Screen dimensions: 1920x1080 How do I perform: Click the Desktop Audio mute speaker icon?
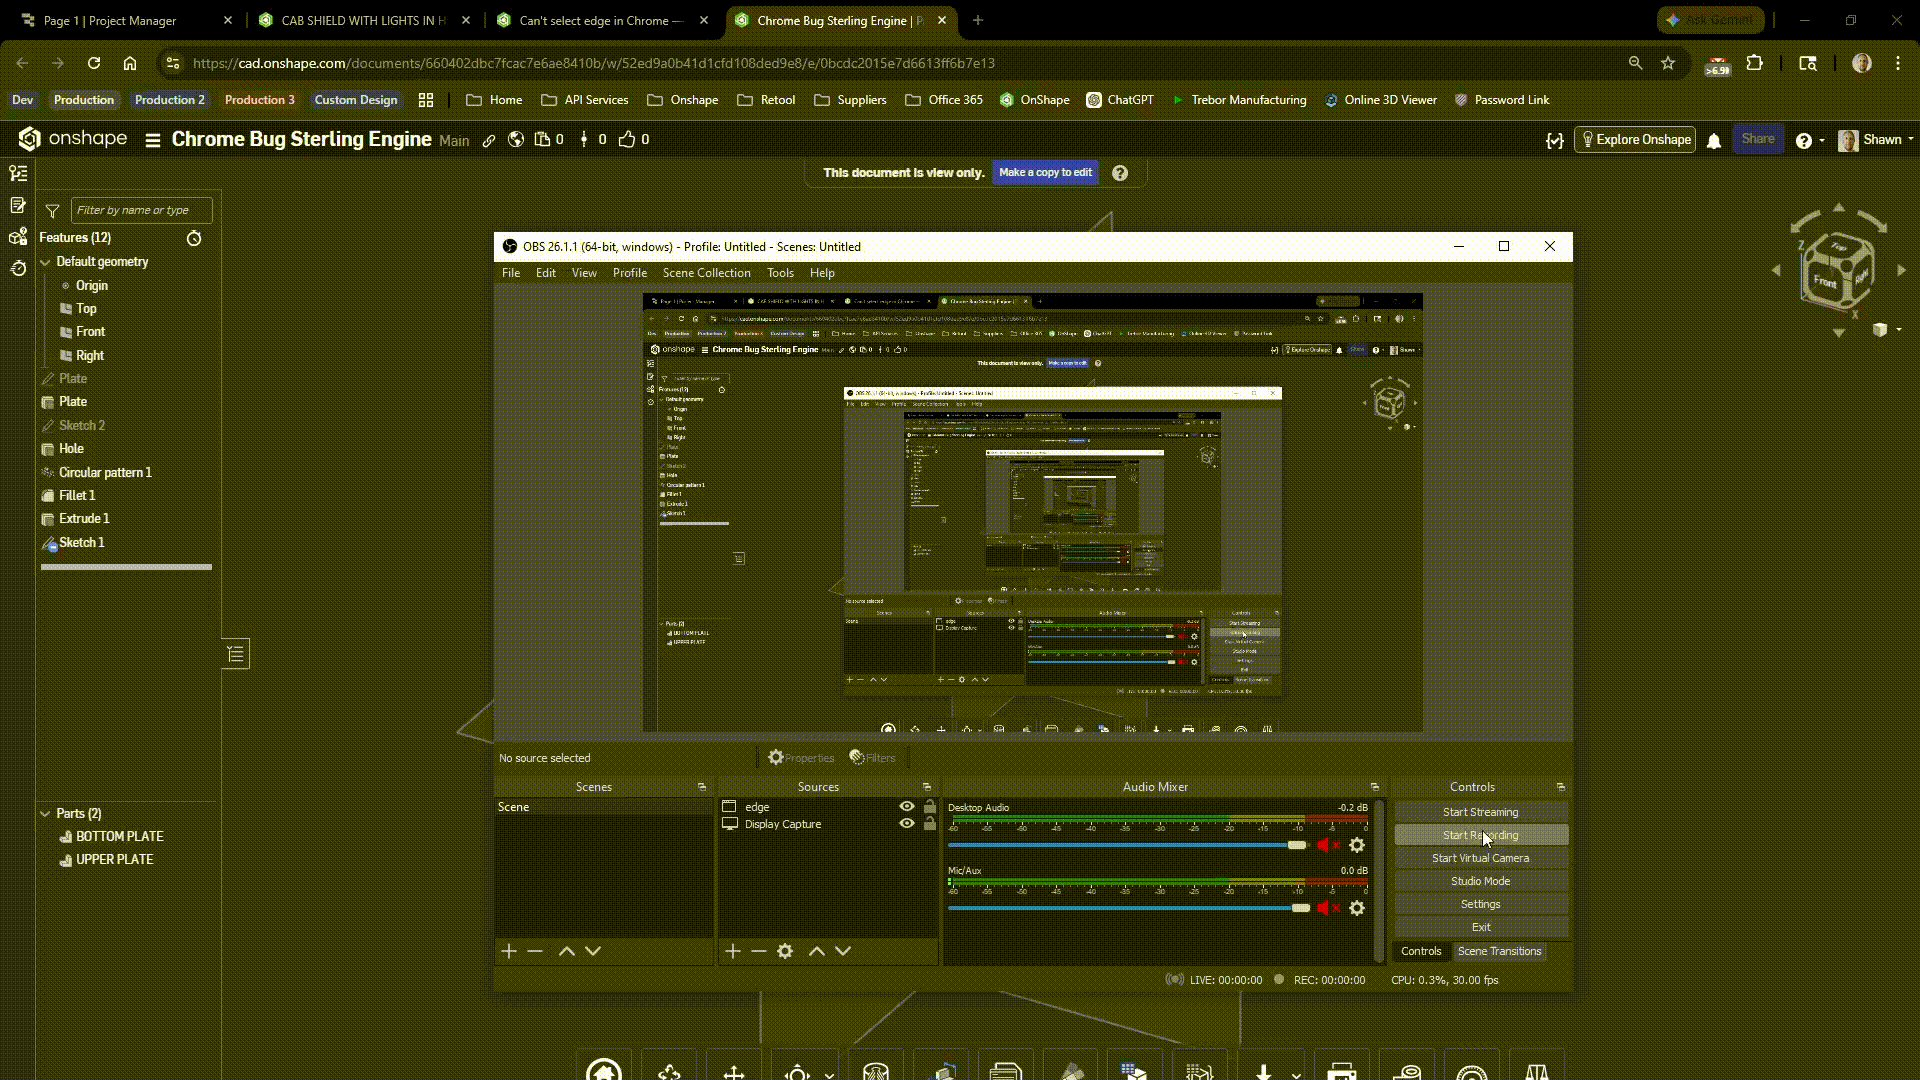coord(1324,846)
